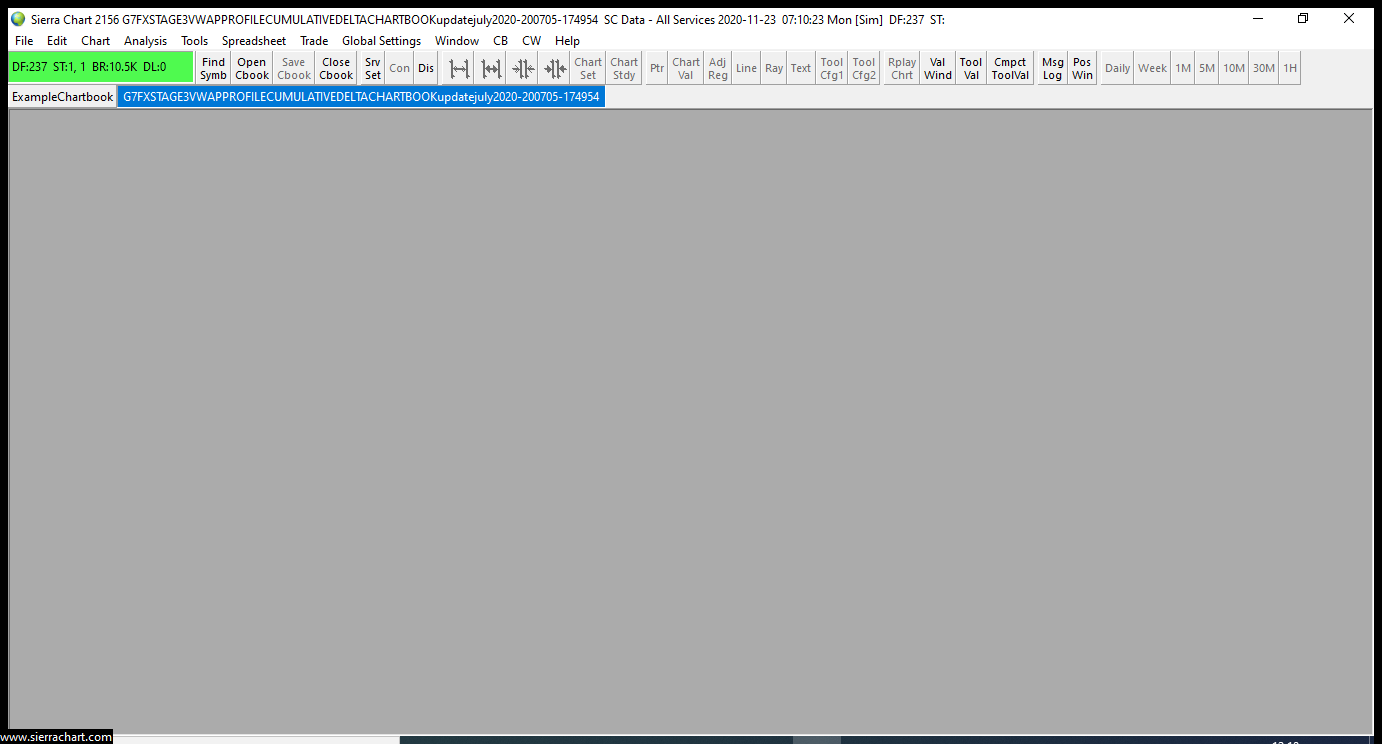This screenshot has width=1382, height=744.
Task: Click the Find Symb toolbar button
Action: coord(213,68)
